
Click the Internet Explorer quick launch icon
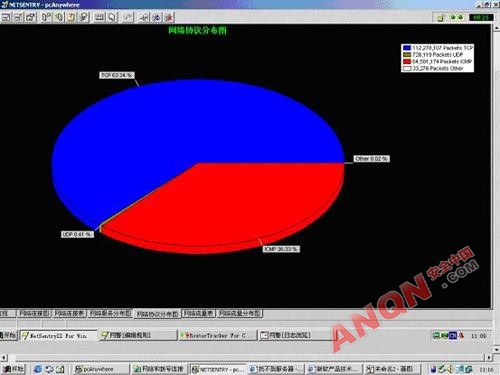click(x=38, y=369)
